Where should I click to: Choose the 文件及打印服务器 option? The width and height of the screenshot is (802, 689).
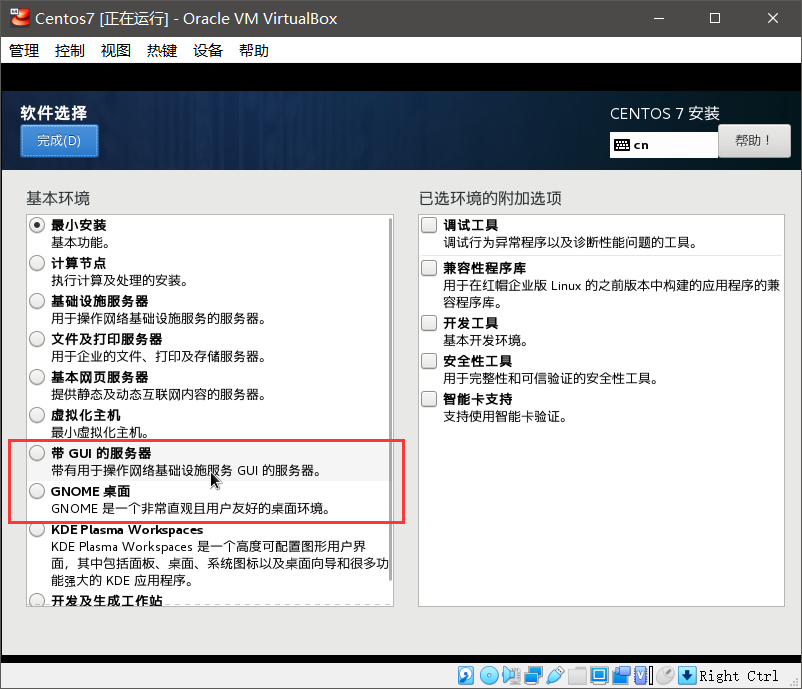[37, 339]
